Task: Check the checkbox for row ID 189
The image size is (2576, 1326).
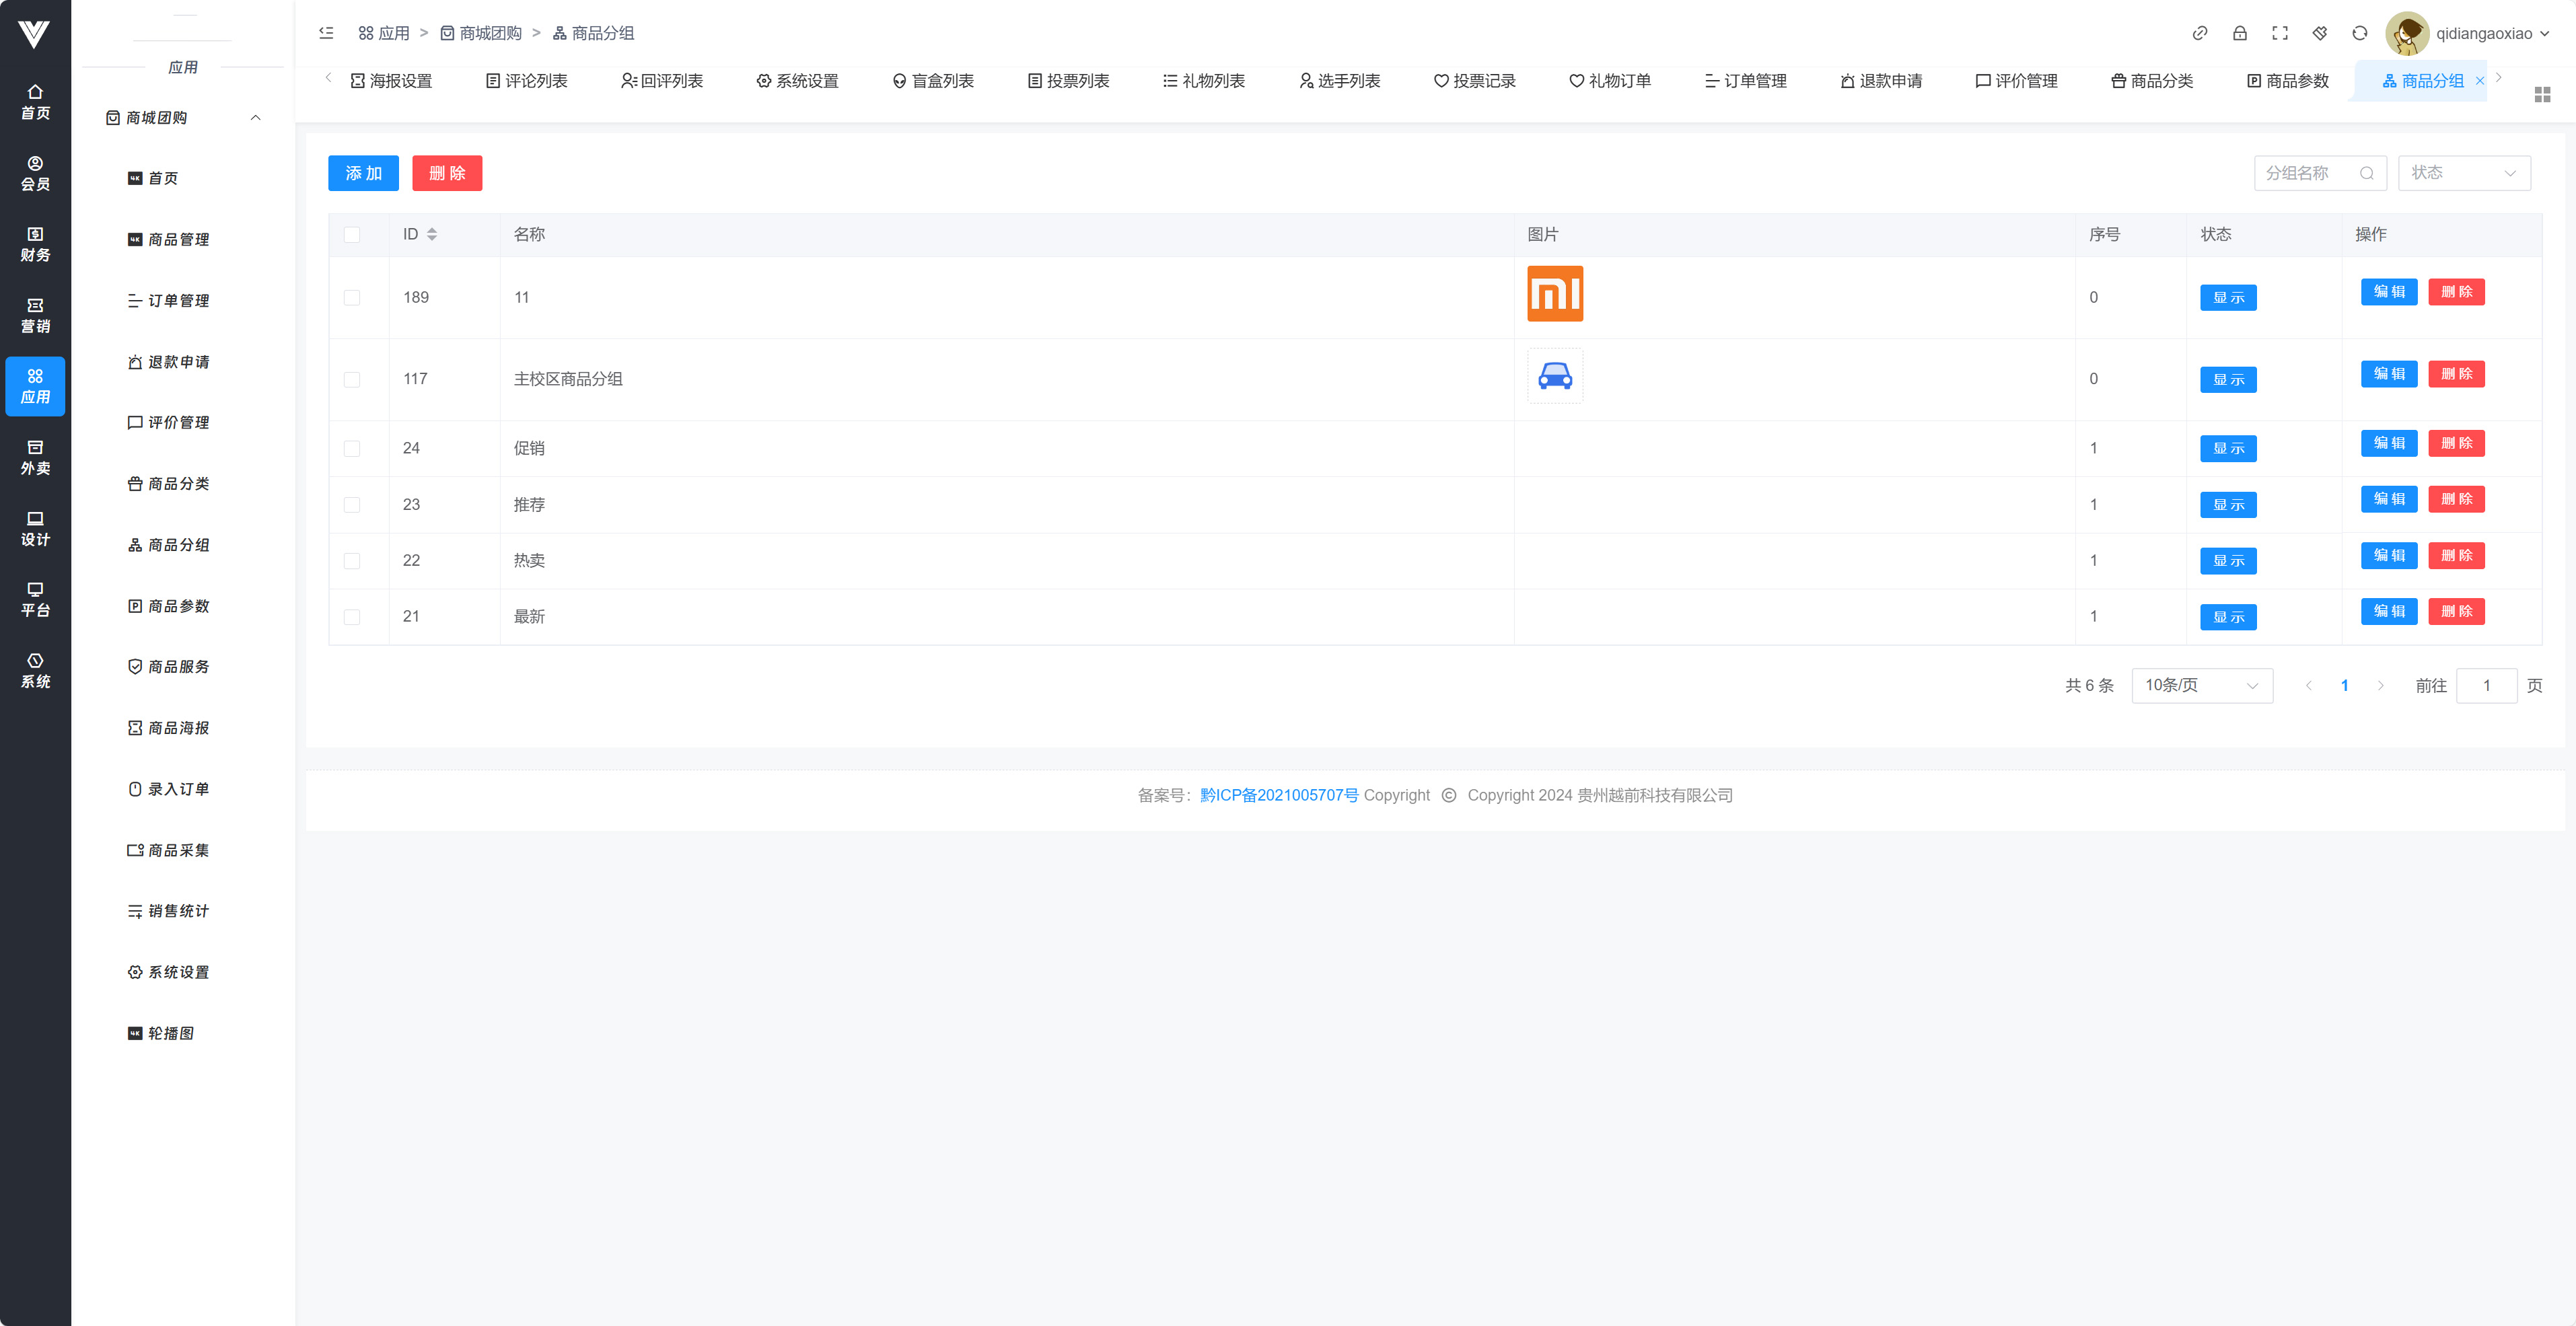Action: click(352, 297)
